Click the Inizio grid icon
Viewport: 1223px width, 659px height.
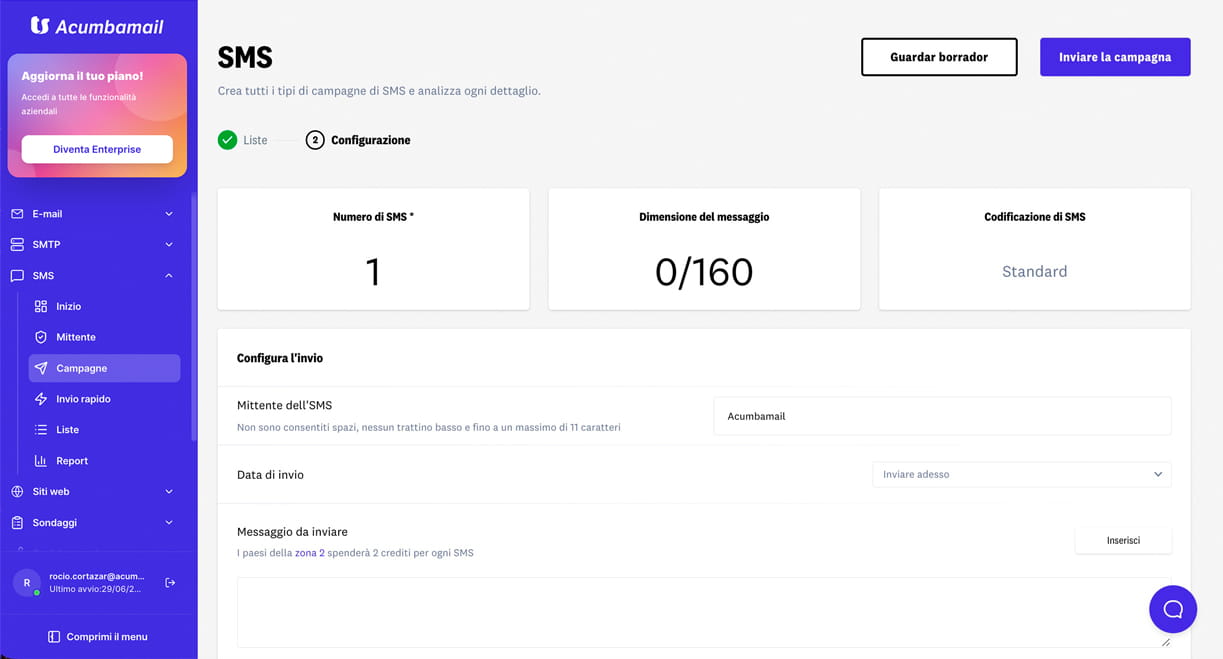coord(41,306)
